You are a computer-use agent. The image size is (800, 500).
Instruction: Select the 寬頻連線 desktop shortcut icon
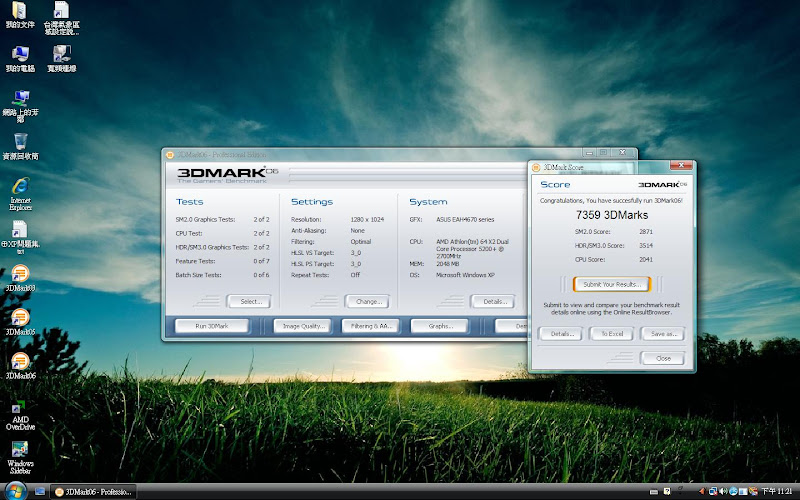point(62,59)
